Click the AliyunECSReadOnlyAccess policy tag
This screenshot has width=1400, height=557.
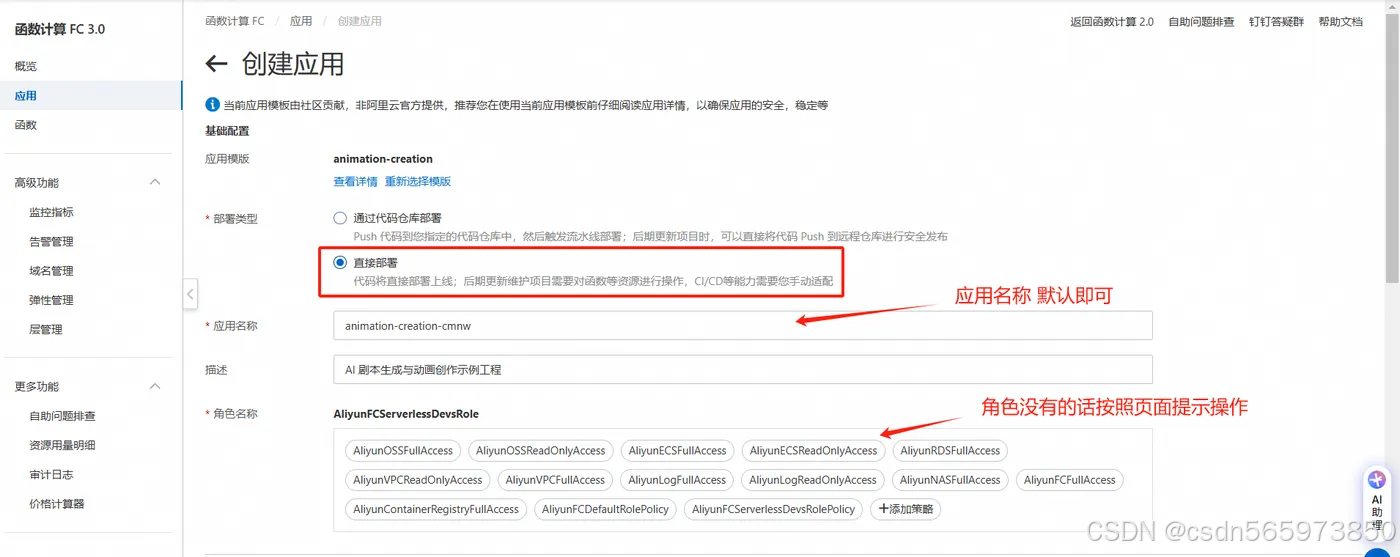click(x=814, y=450)
